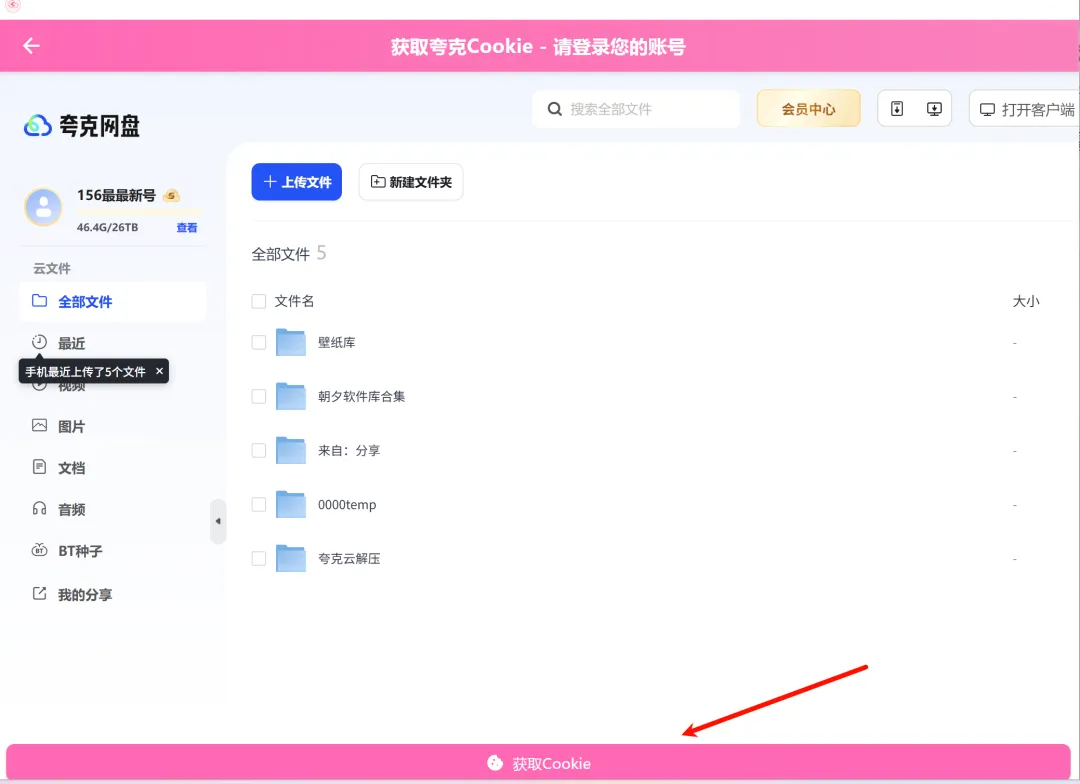Click the 0000temp folder icon
This screenshot has height=784, width=1080.
(x=291, y=504)
